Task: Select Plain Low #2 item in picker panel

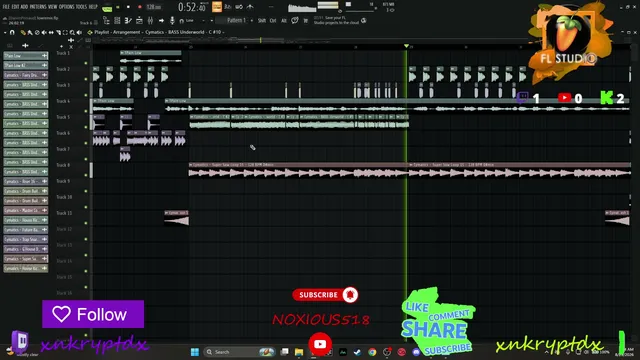Action: click(26, 65)
